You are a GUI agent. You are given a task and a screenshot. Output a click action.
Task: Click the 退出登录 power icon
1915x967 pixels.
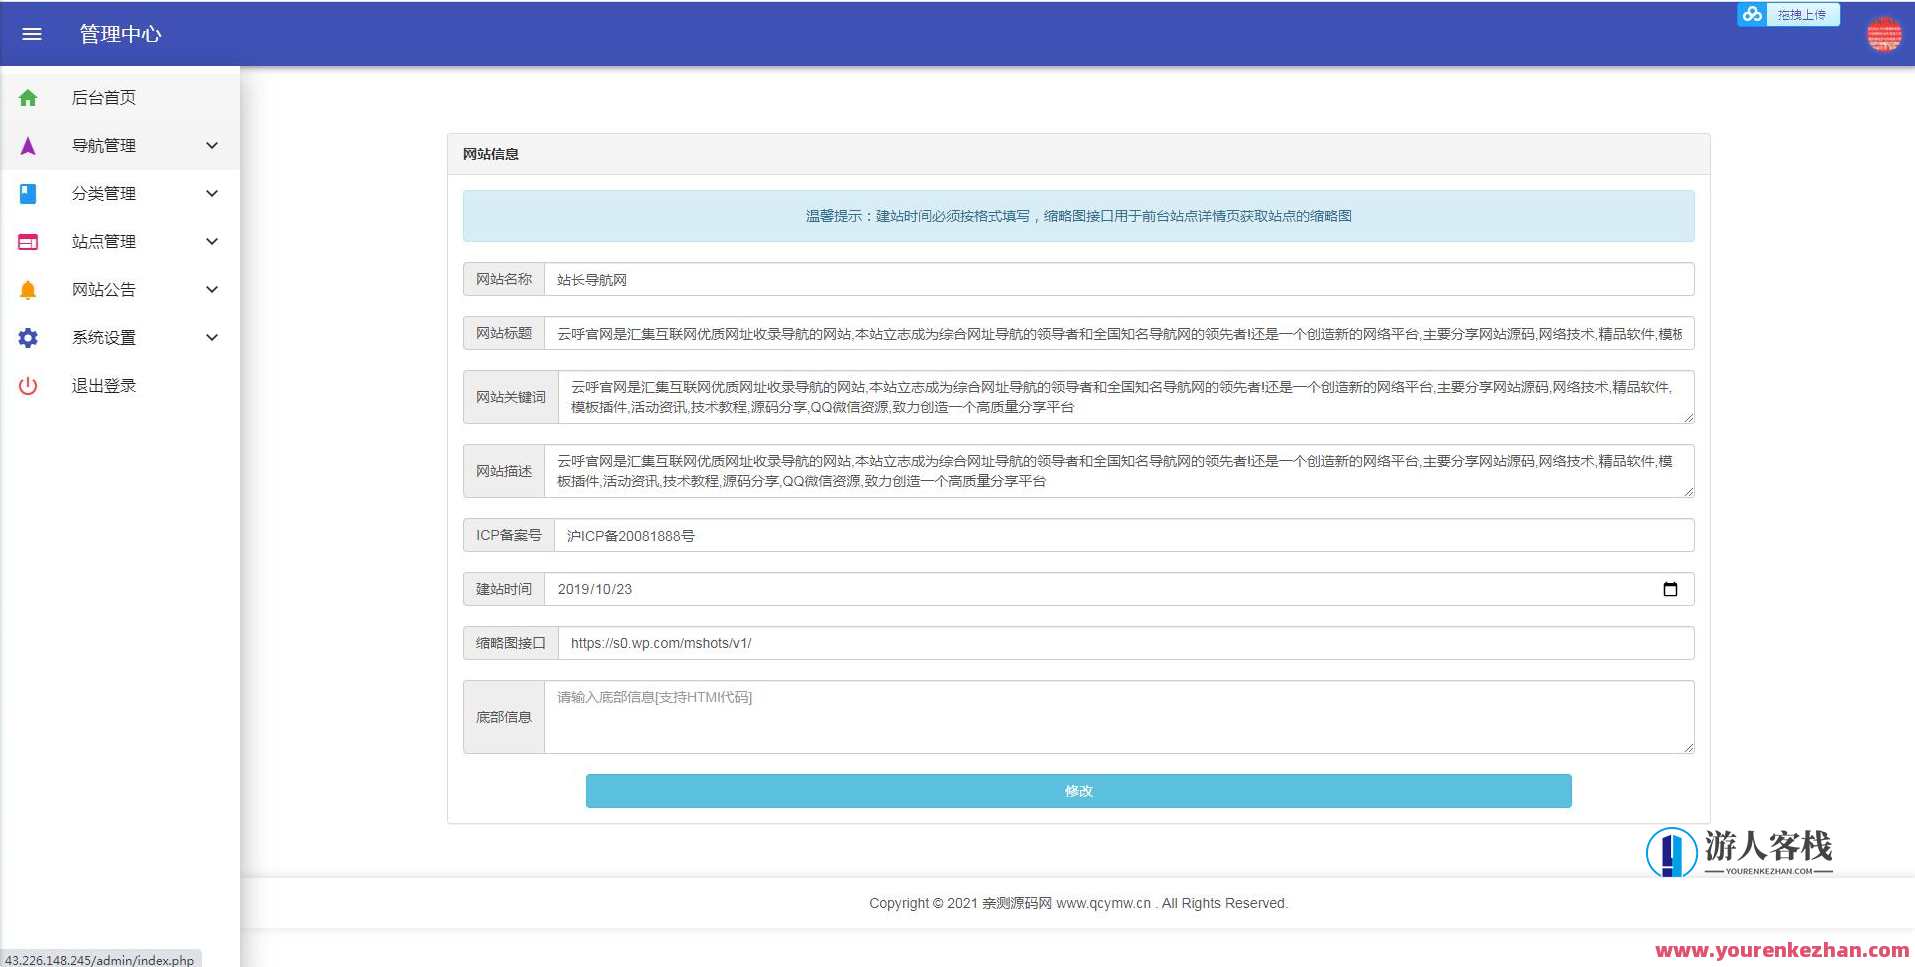[x=27, y=385]
